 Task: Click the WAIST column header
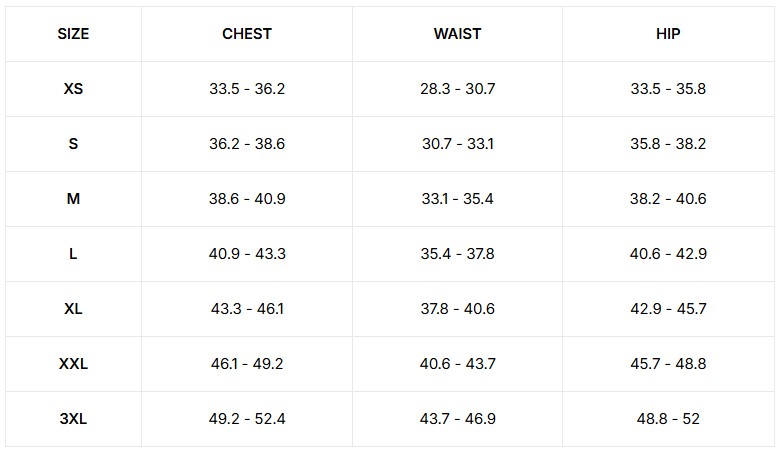pos(457,34)
